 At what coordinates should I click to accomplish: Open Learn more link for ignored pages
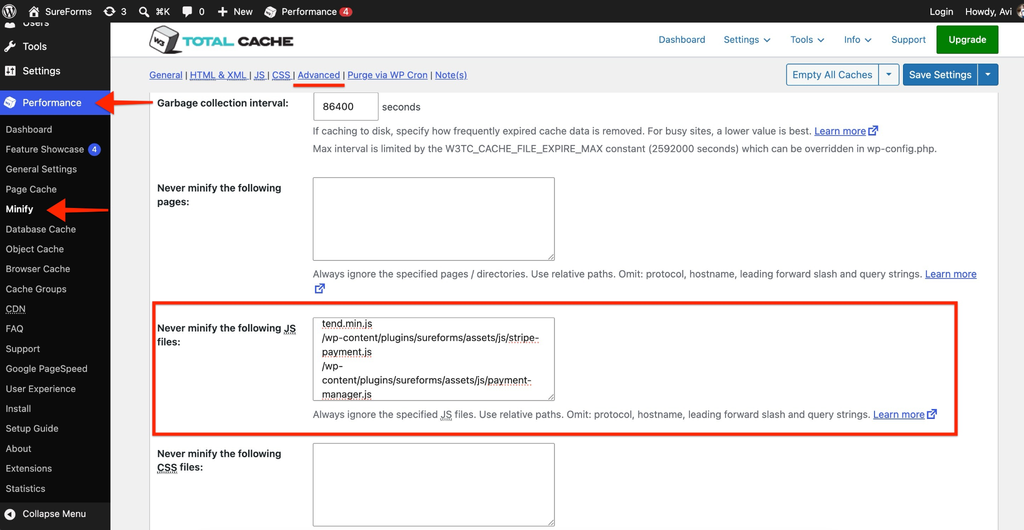[x=950, y=274]
